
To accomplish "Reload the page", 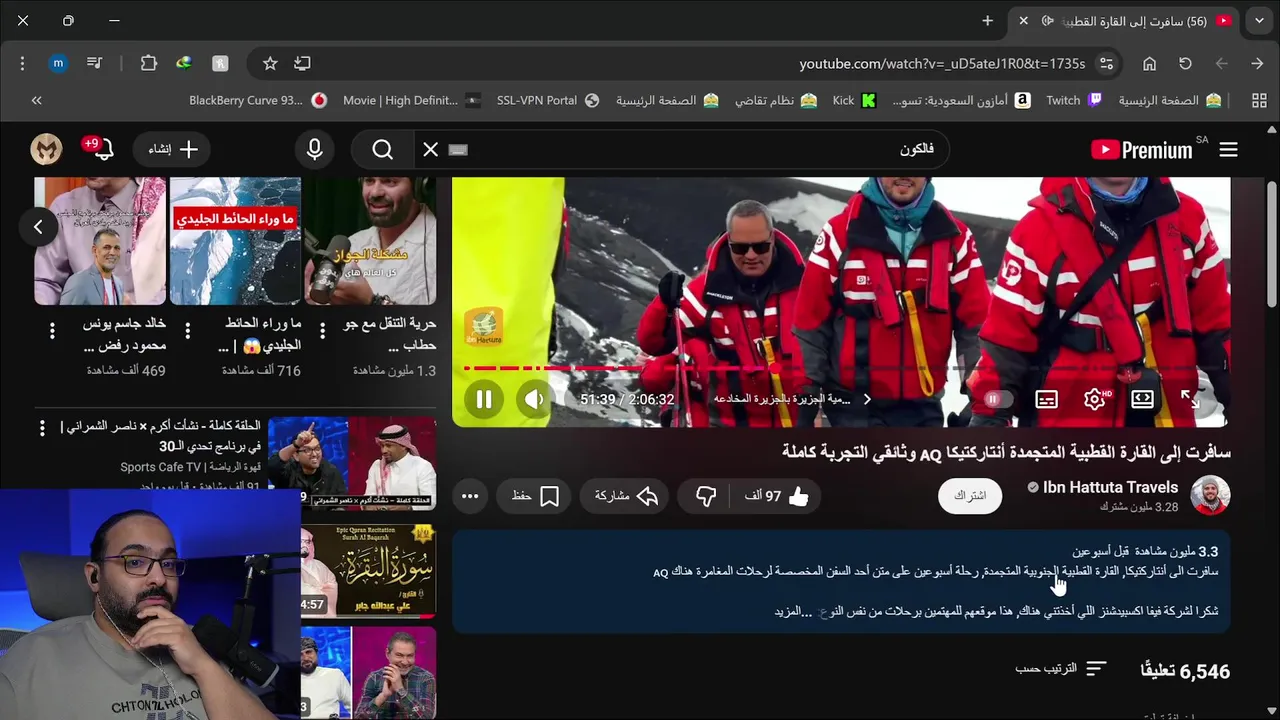I will [x=1185, y=63].
